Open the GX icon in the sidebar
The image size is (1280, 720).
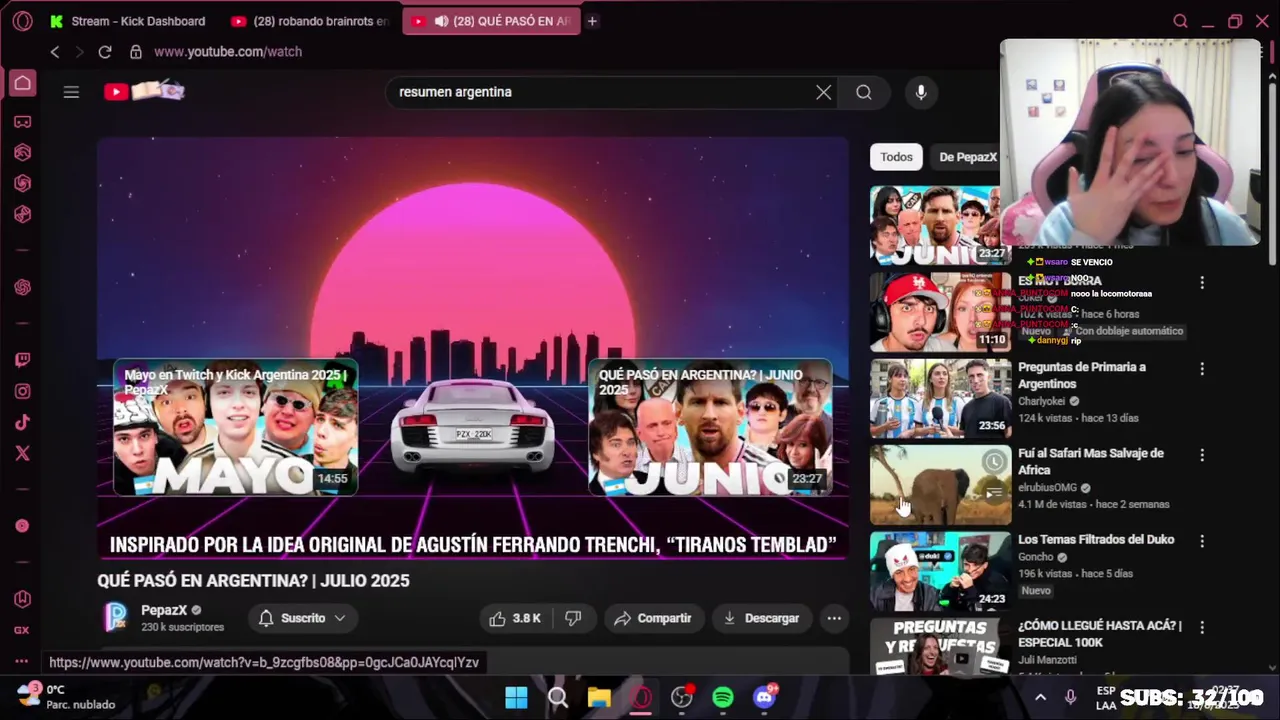22,630
